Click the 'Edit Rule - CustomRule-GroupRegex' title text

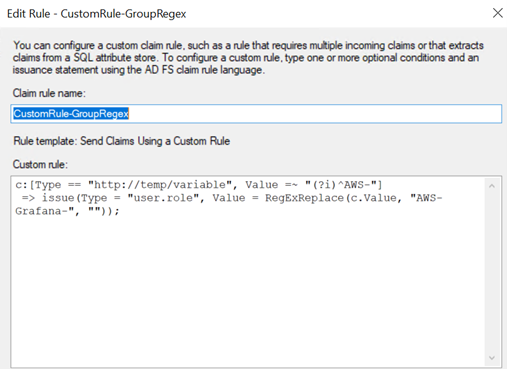point(96,14)
